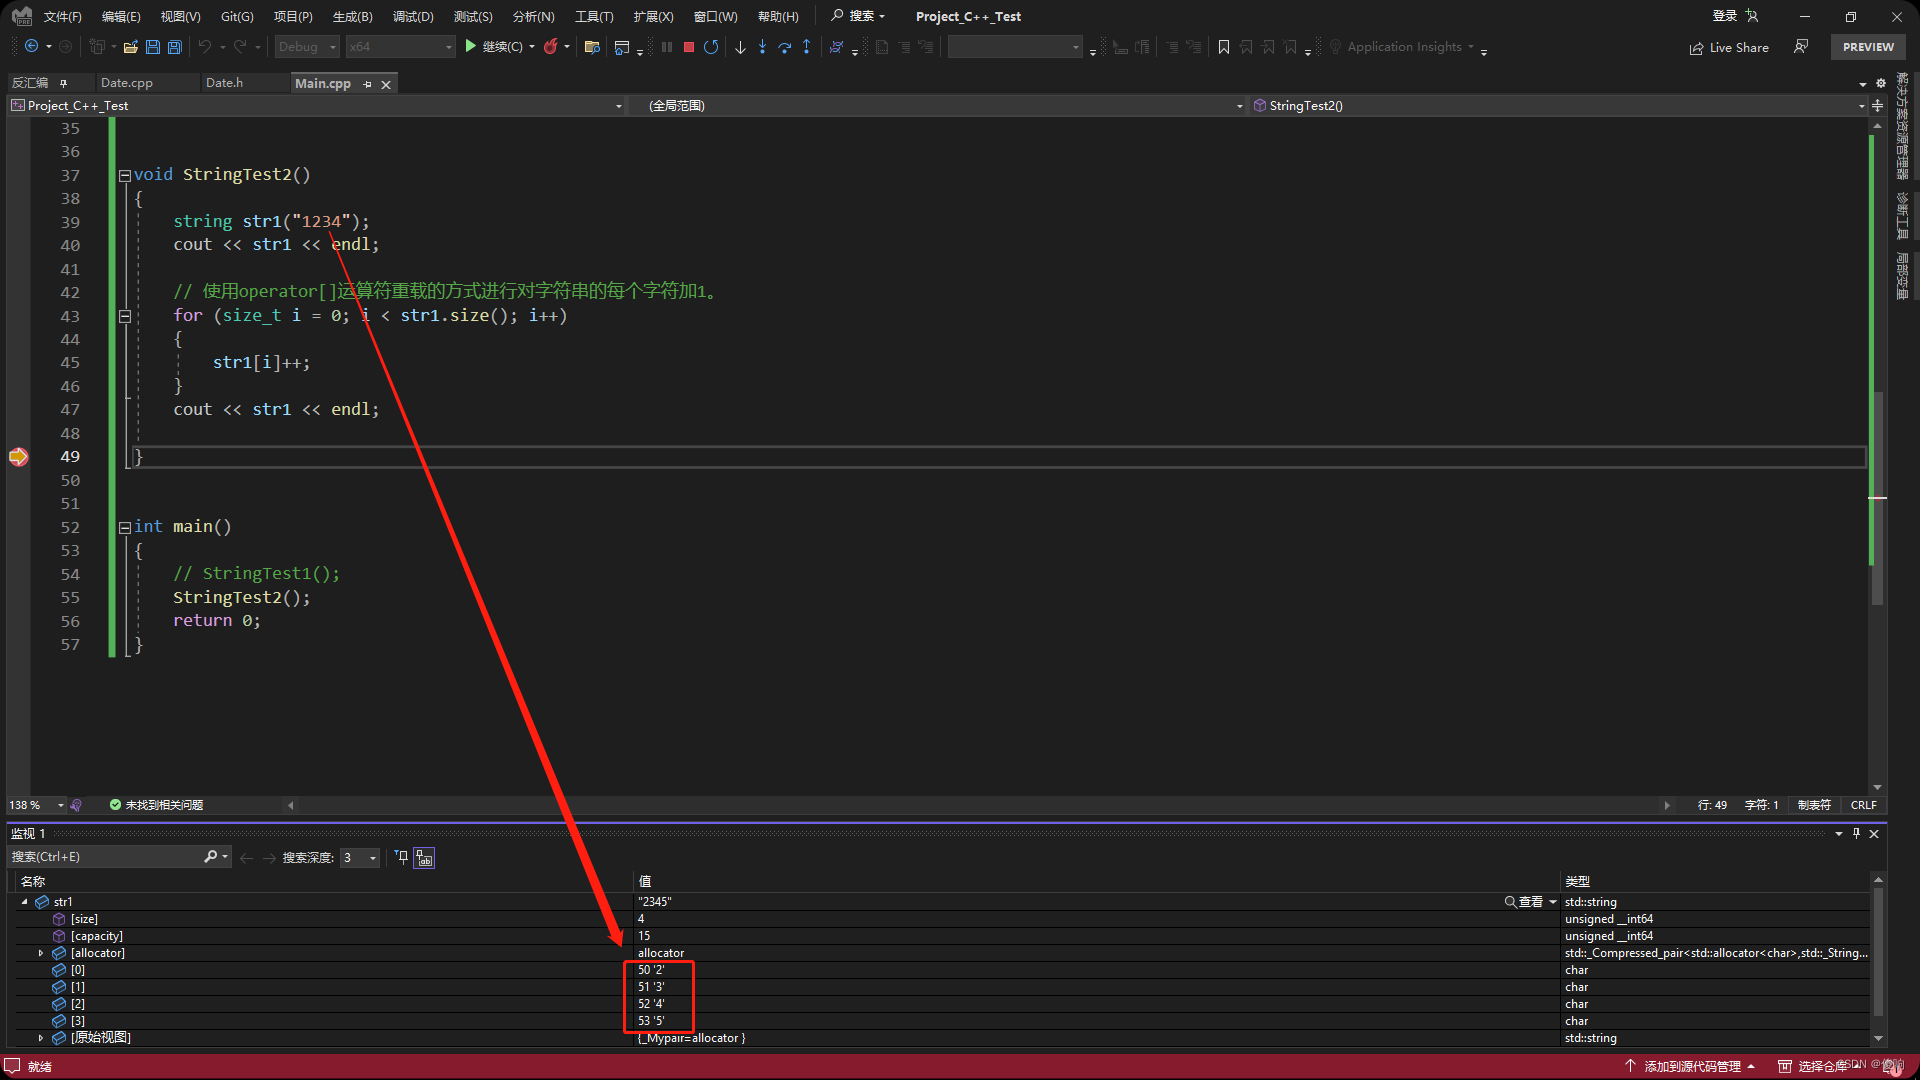The image size is (1920, 1080).
Task: Restart debugging with circular arrow icon
Action: [x=711, y=47]
